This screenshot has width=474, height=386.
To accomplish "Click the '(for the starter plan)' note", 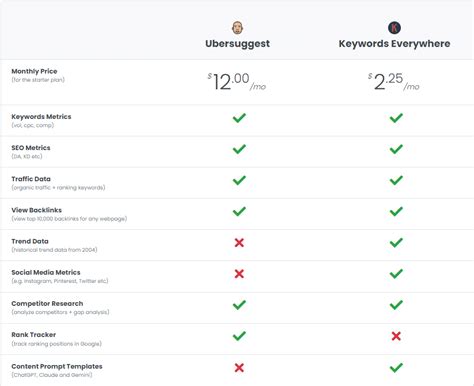I will pyautogui.click(x=38, y=80).
